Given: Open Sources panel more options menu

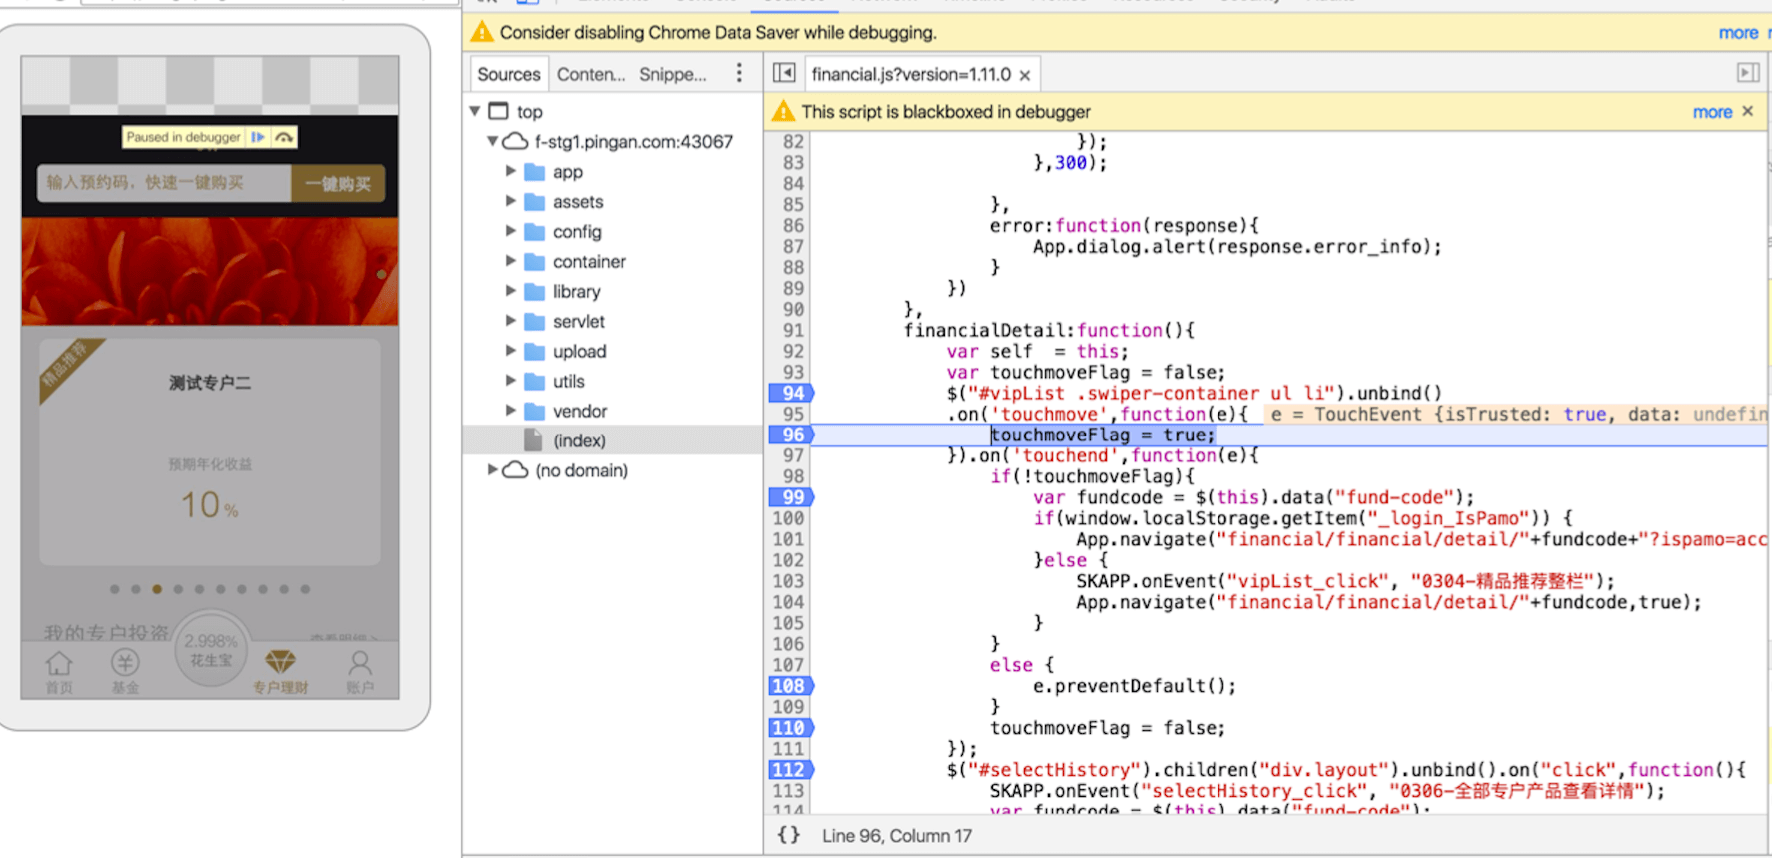Looking at the screenshot, I should (x=739, y=73).
